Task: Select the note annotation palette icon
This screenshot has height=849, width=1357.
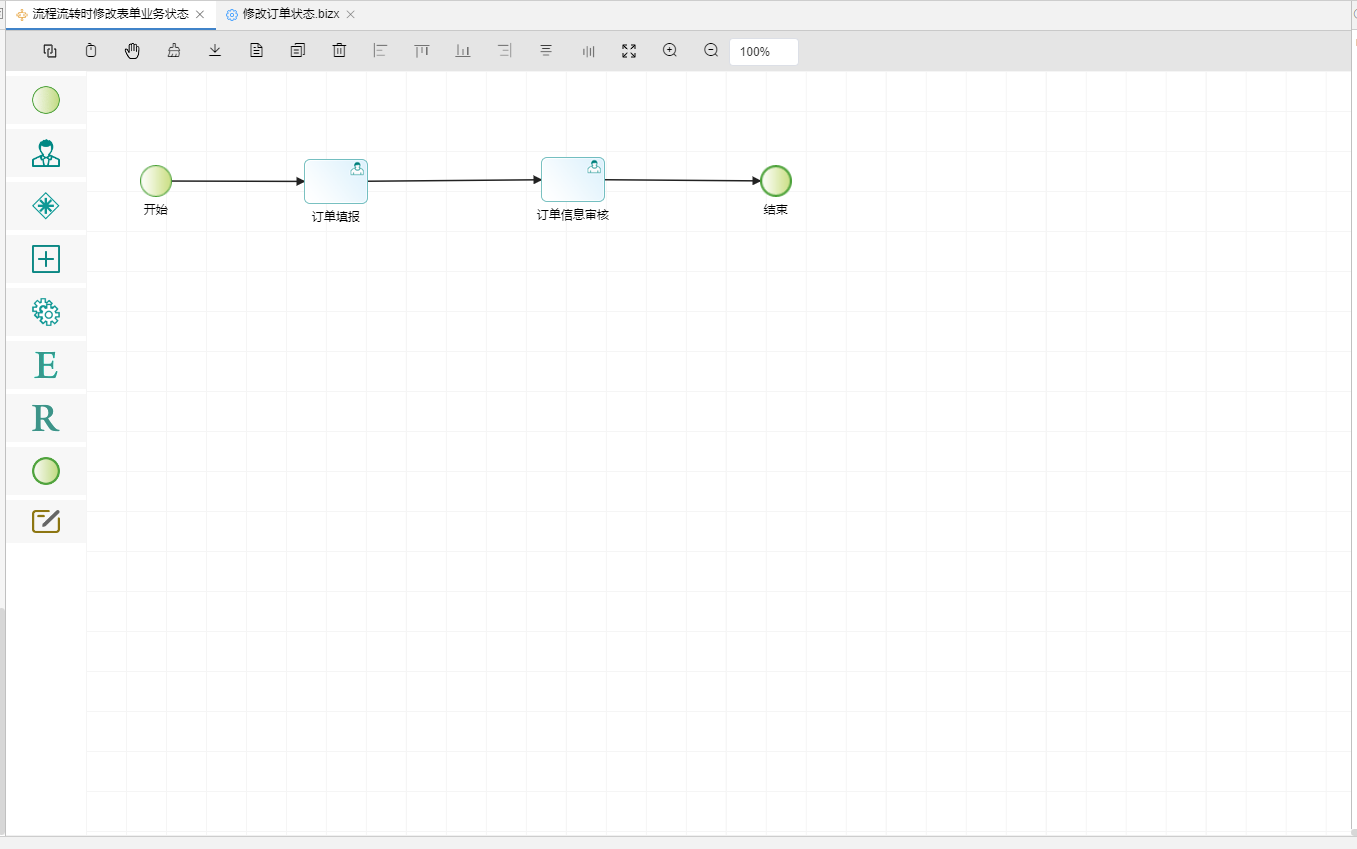Action: click(46, 521)
